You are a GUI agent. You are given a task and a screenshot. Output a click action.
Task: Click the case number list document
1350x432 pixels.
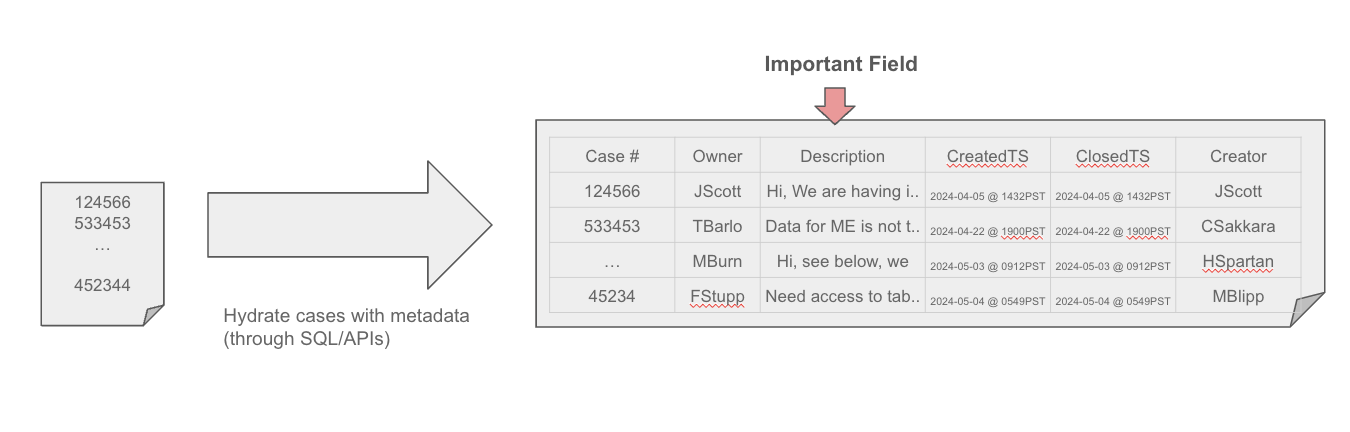pyautogui.click(x=102, y=252)
